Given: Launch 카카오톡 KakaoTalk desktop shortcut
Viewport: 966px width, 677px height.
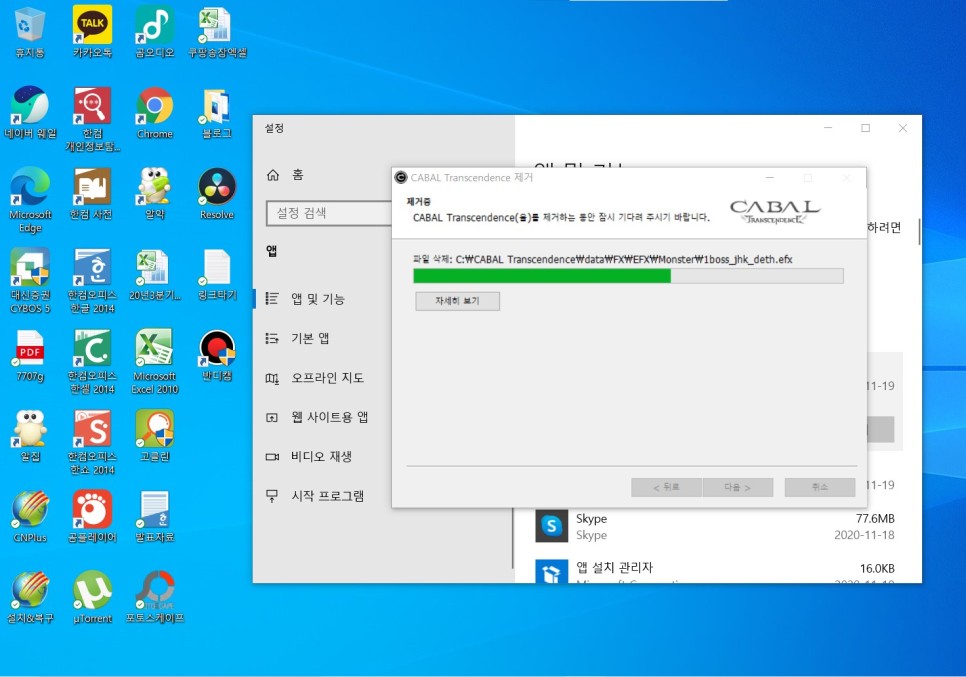Looking at the screenshot, I should pos(92,32).
